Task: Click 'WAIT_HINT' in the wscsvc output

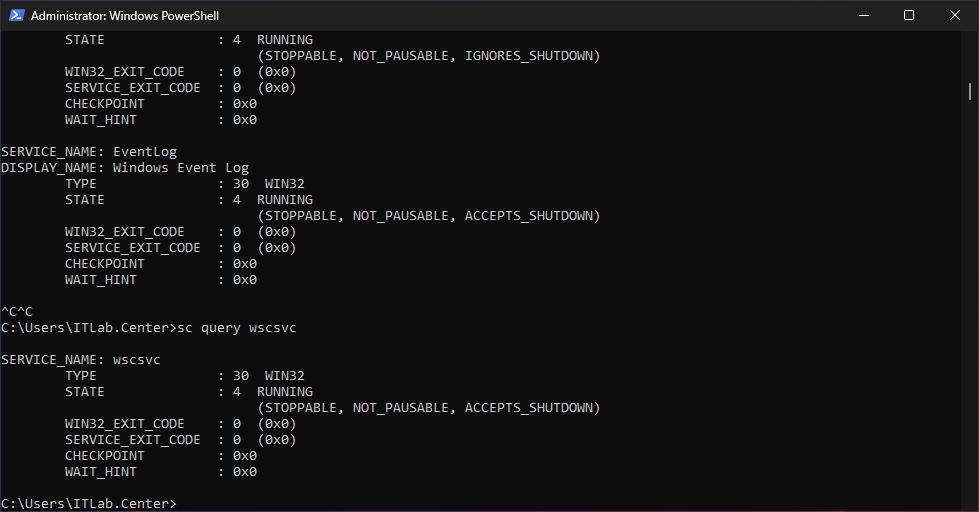Action: point(101,471)
